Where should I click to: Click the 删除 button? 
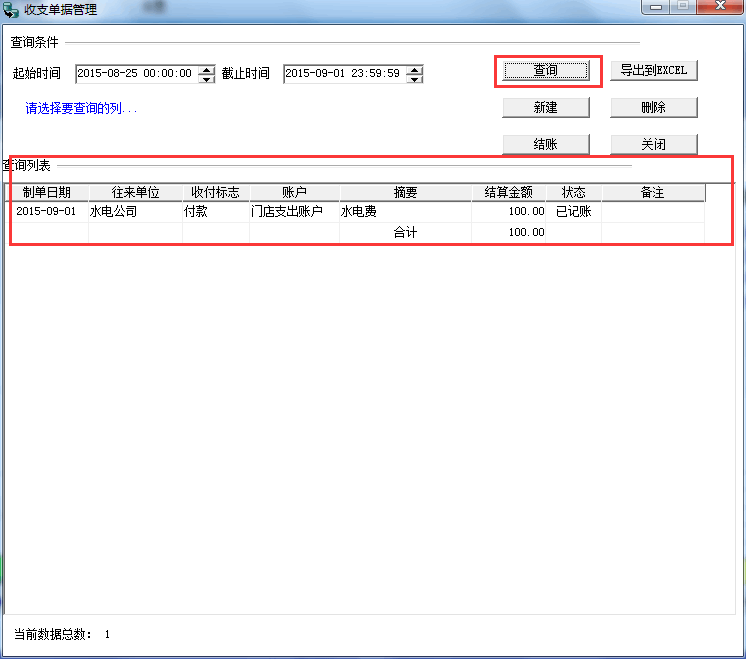pos(654,108)
